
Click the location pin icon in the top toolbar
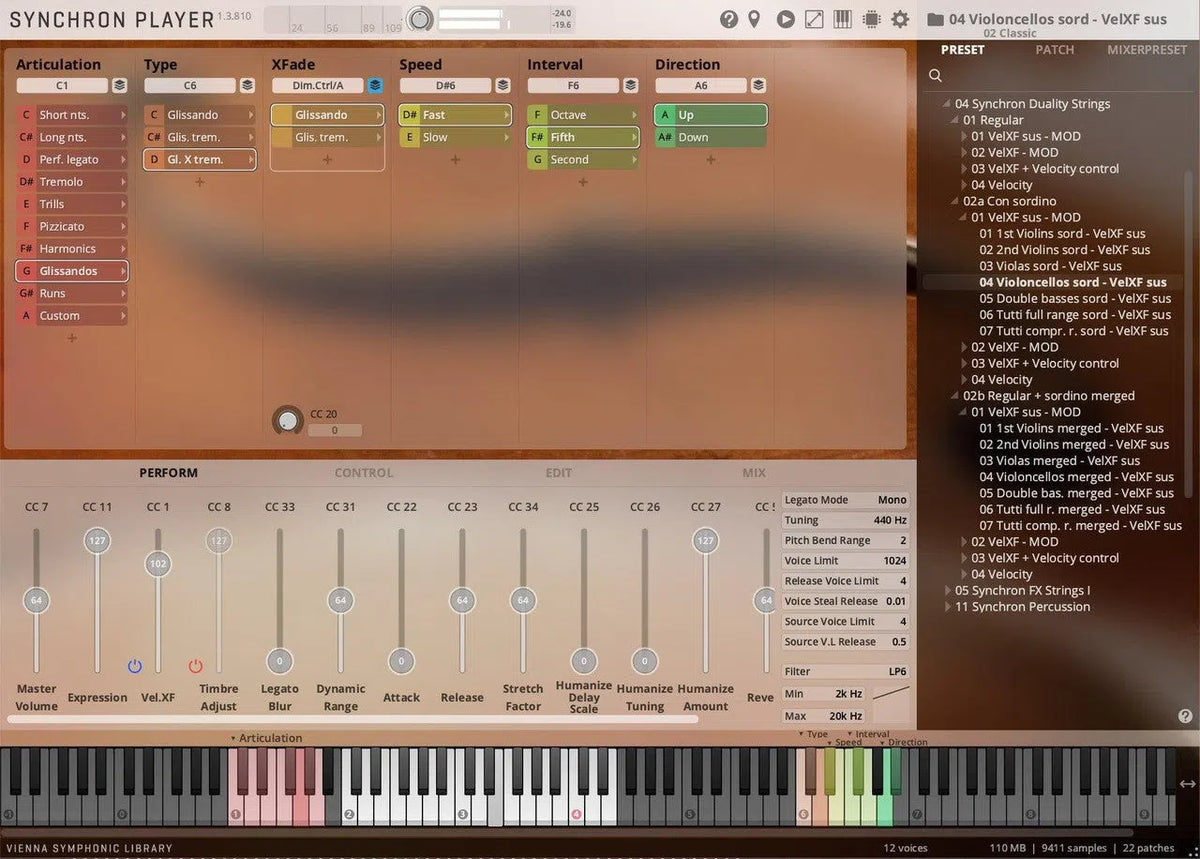tap(757, 18)
